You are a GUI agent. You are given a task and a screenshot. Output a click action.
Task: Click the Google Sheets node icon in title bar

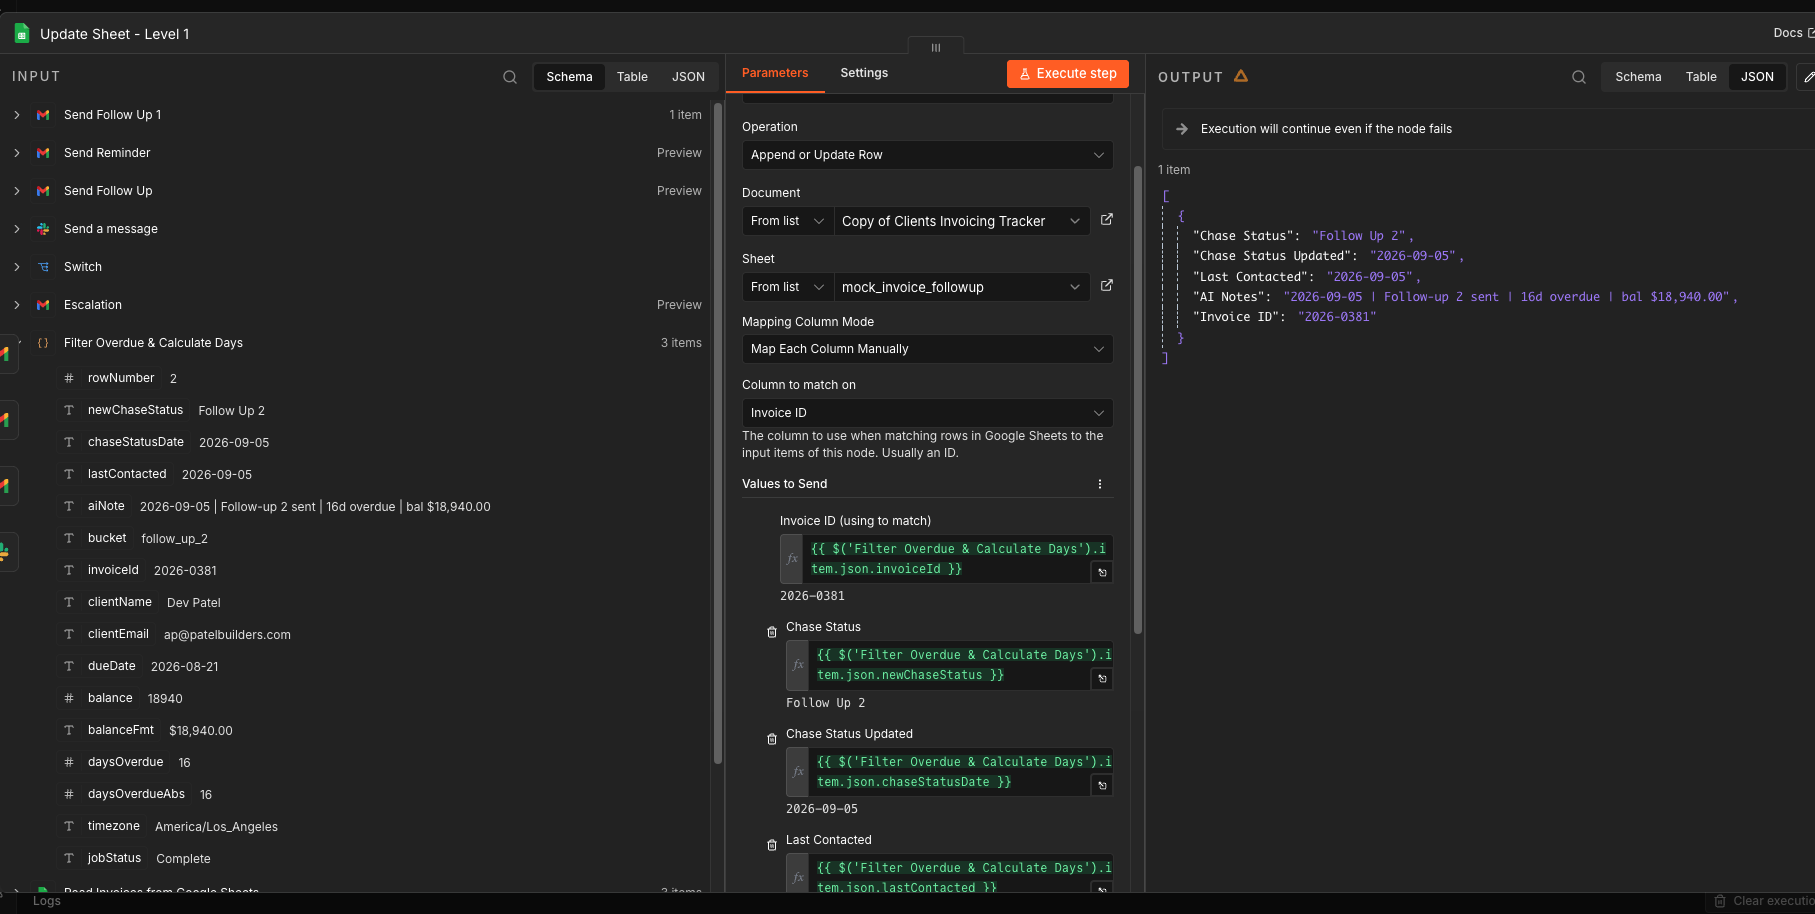coord(22,34)
